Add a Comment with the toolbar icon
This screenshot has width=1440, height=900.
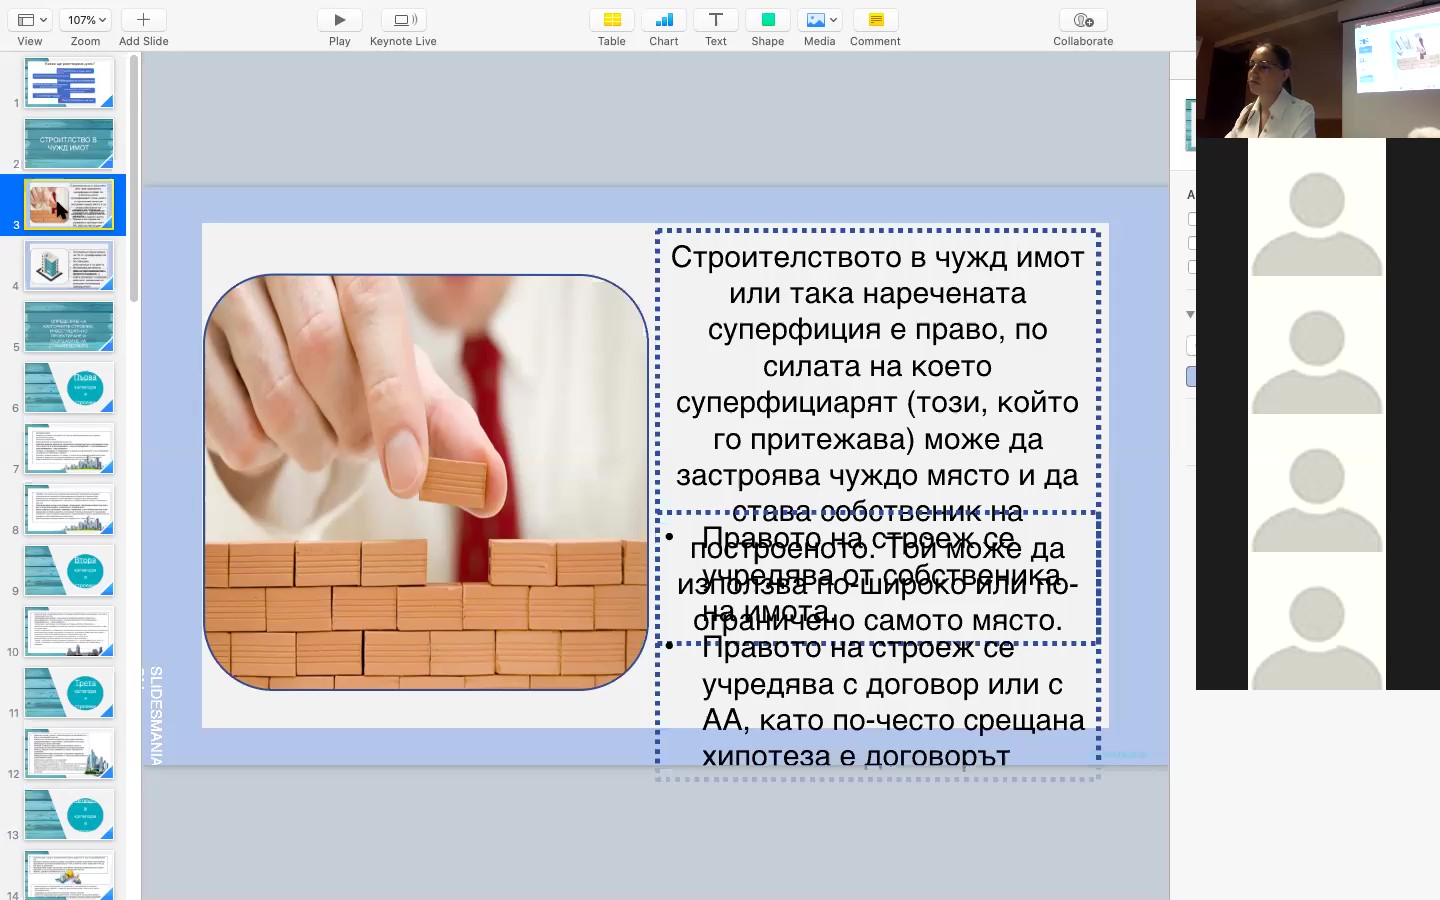[x=876, y=20]
